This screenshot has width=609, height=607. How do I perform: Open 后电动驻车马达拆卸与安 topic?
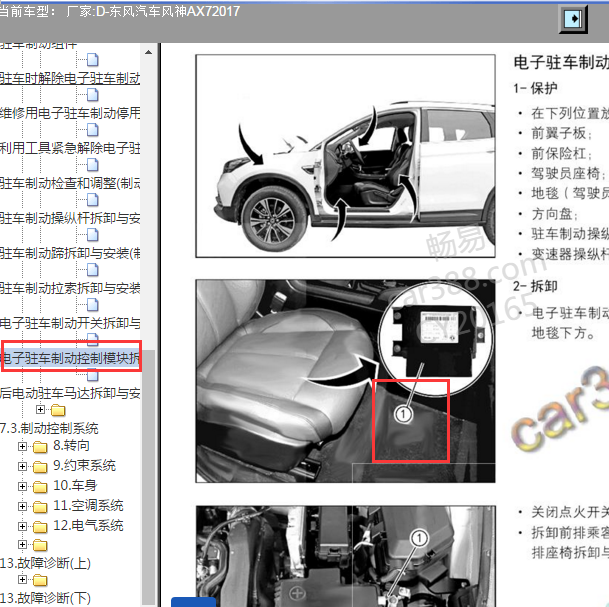pos(70,393)
